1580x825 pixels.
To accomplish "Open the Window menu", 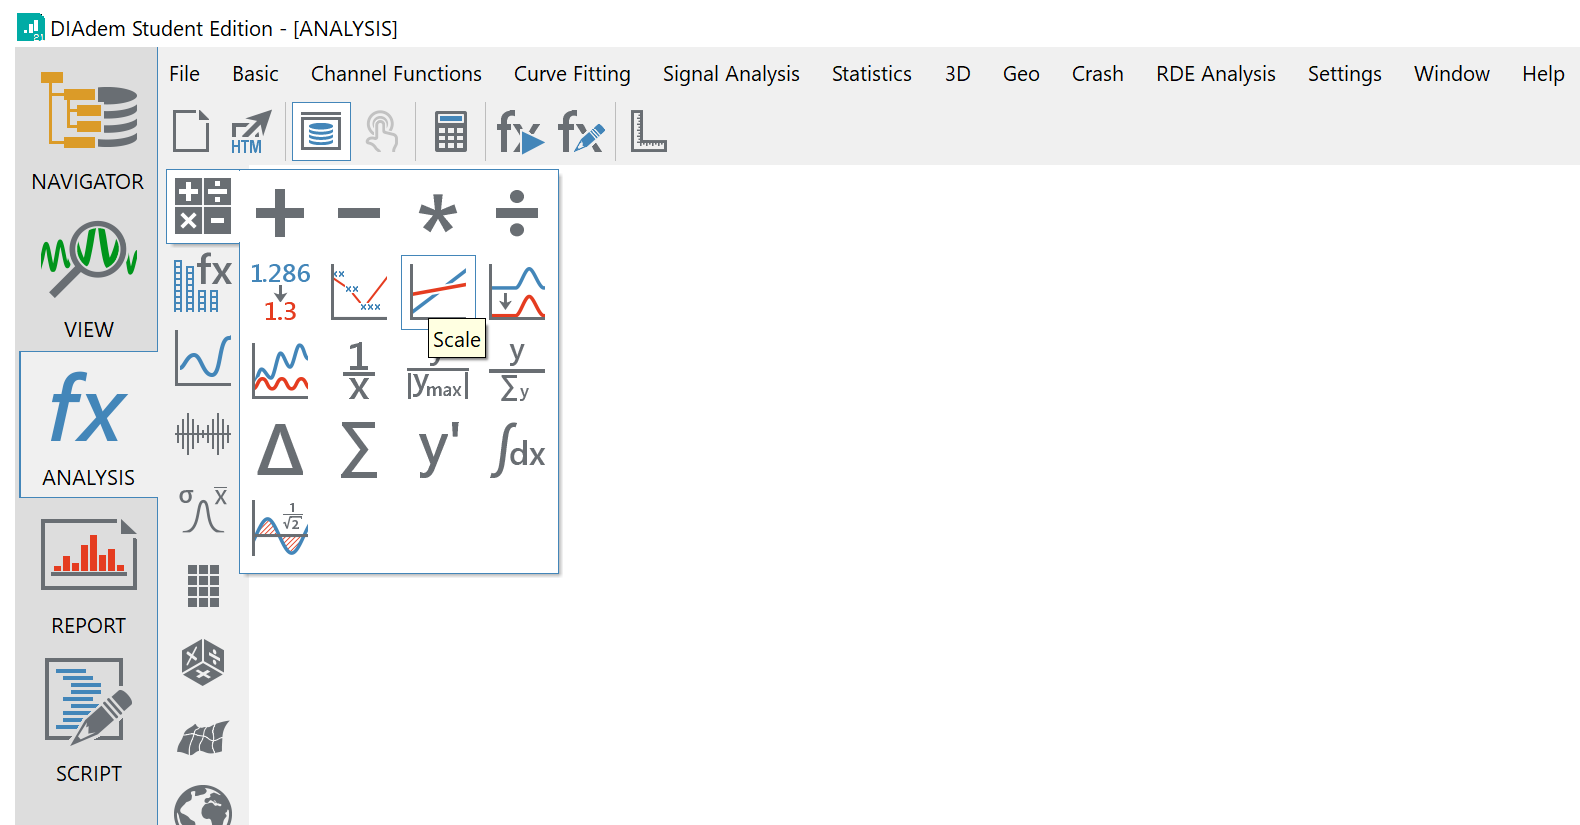I will [1451, 74].
